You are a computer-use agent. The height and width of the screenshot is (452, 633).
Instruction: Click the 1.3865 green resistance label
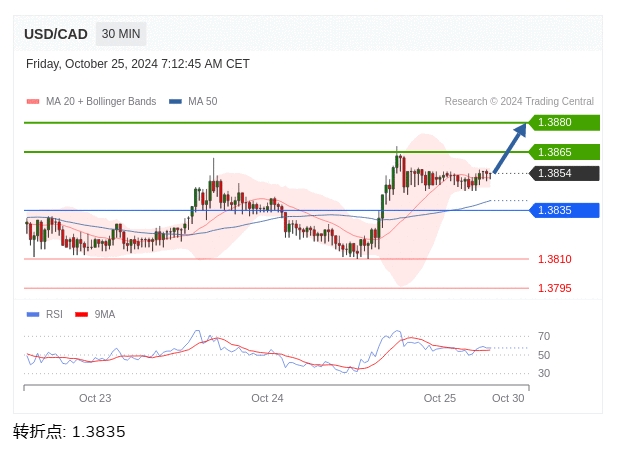coord(564,152)
